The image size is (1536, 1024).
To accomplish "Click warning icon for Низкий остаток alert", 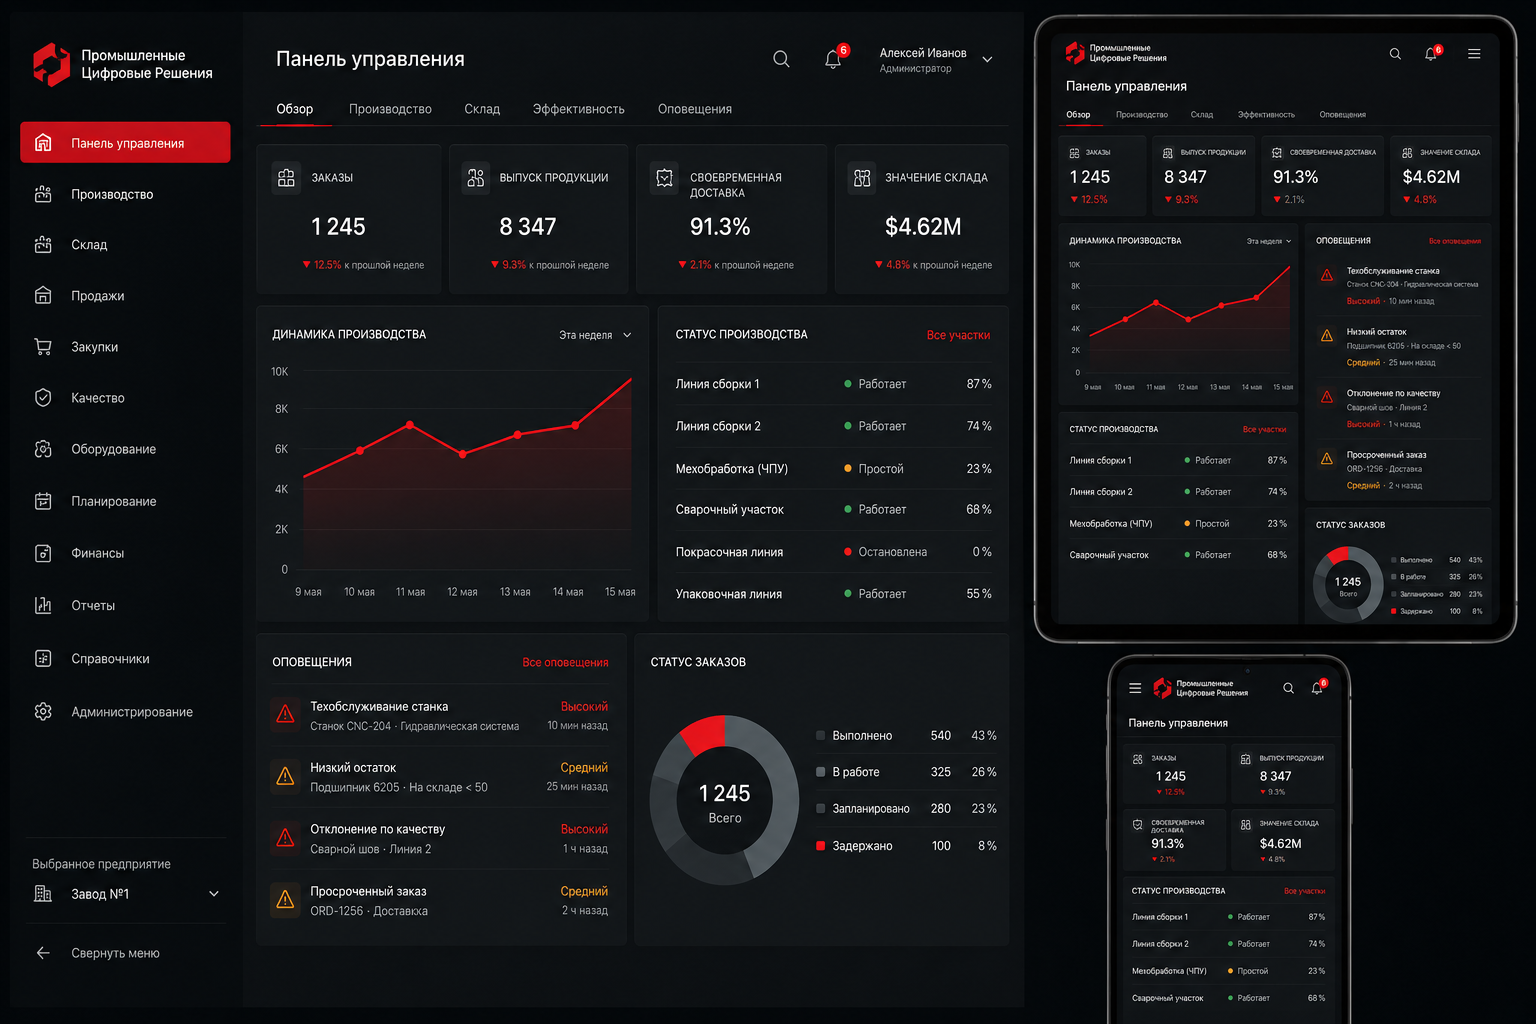I will coord(285,776).
